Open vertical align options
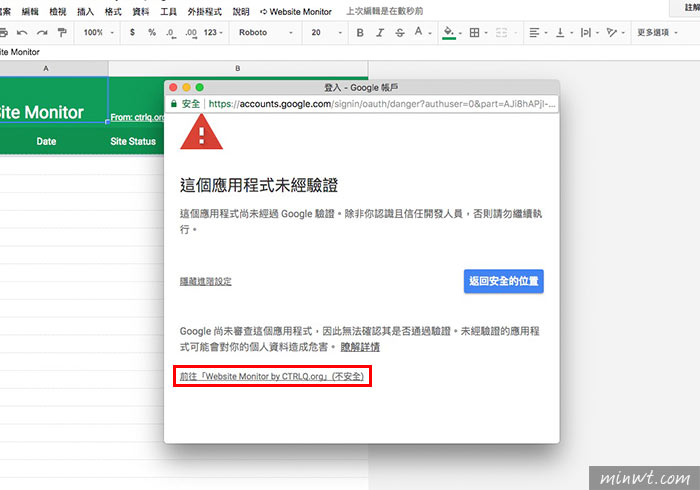This screenshot has width=700, height=490. 564,33
